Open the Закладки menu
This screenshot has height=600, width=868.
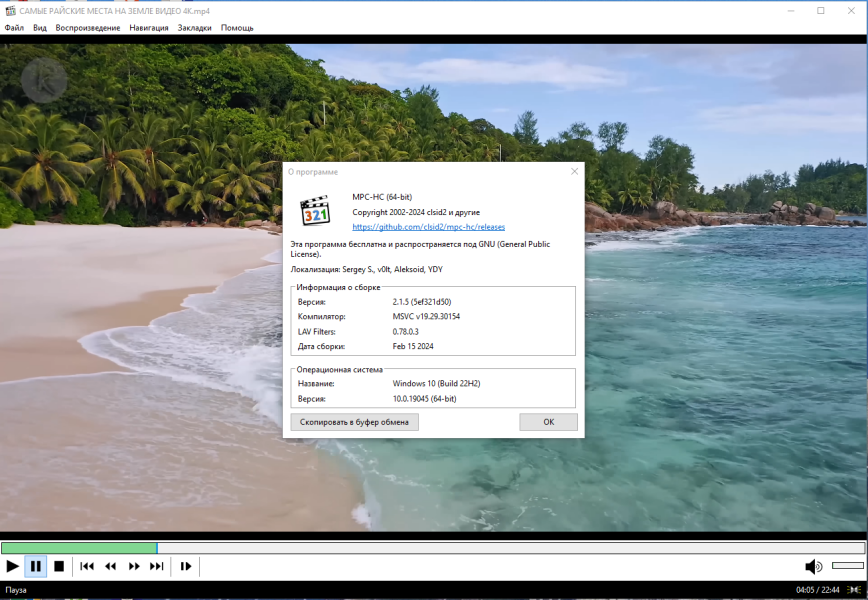click(x=194, y=28)
